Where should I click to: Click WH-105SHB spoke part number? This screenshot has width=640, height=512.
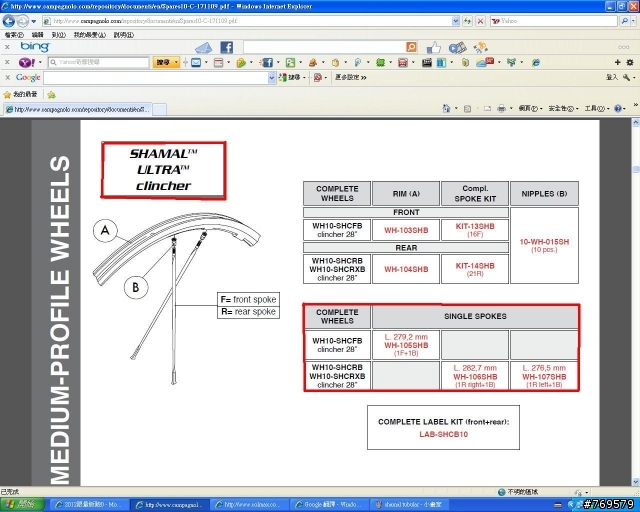(x=406, y=345)
